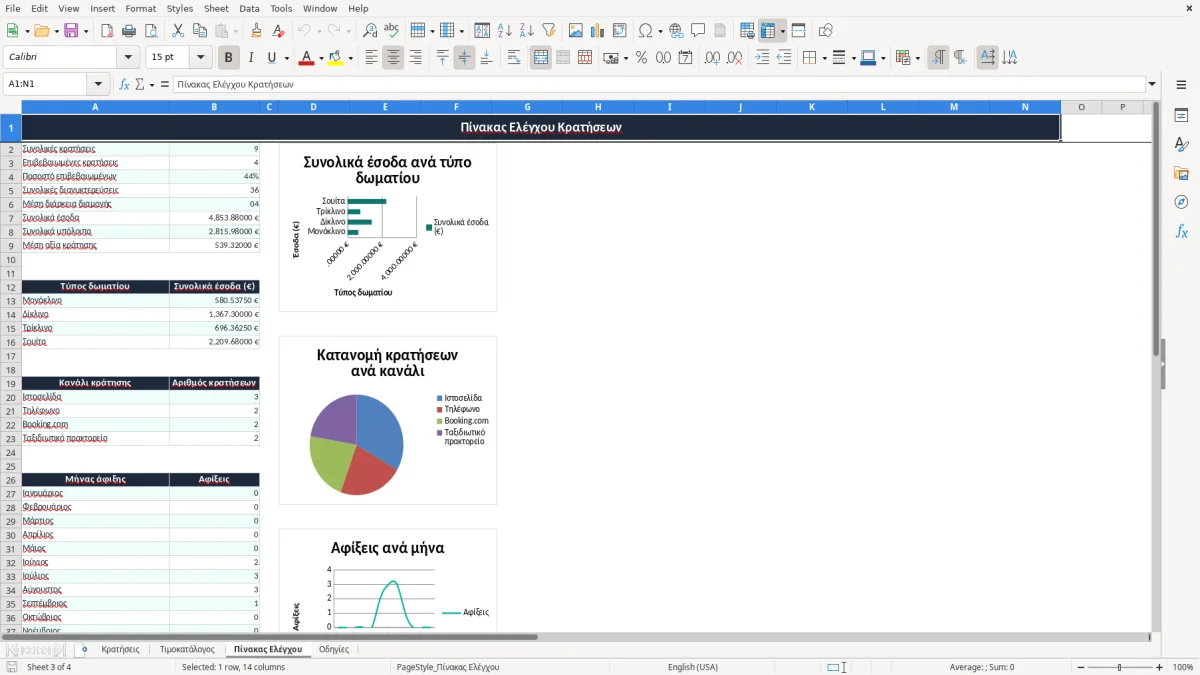
Task: Apply yellow background color swatch
Action: pos(335,58)
